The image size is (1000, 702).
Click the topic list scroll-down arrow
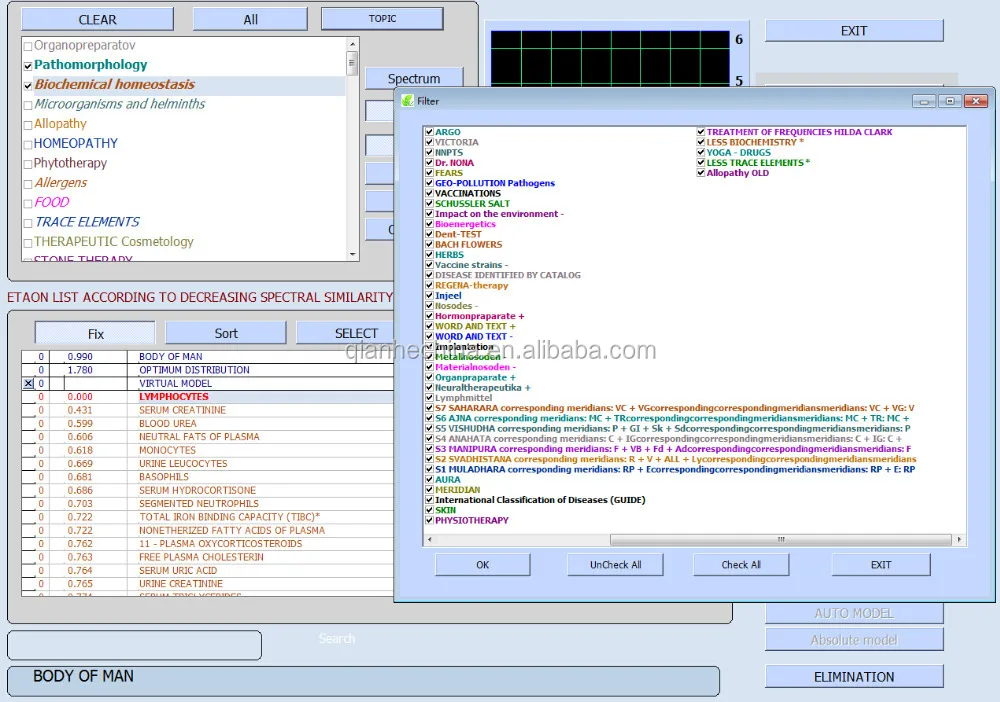352,255
